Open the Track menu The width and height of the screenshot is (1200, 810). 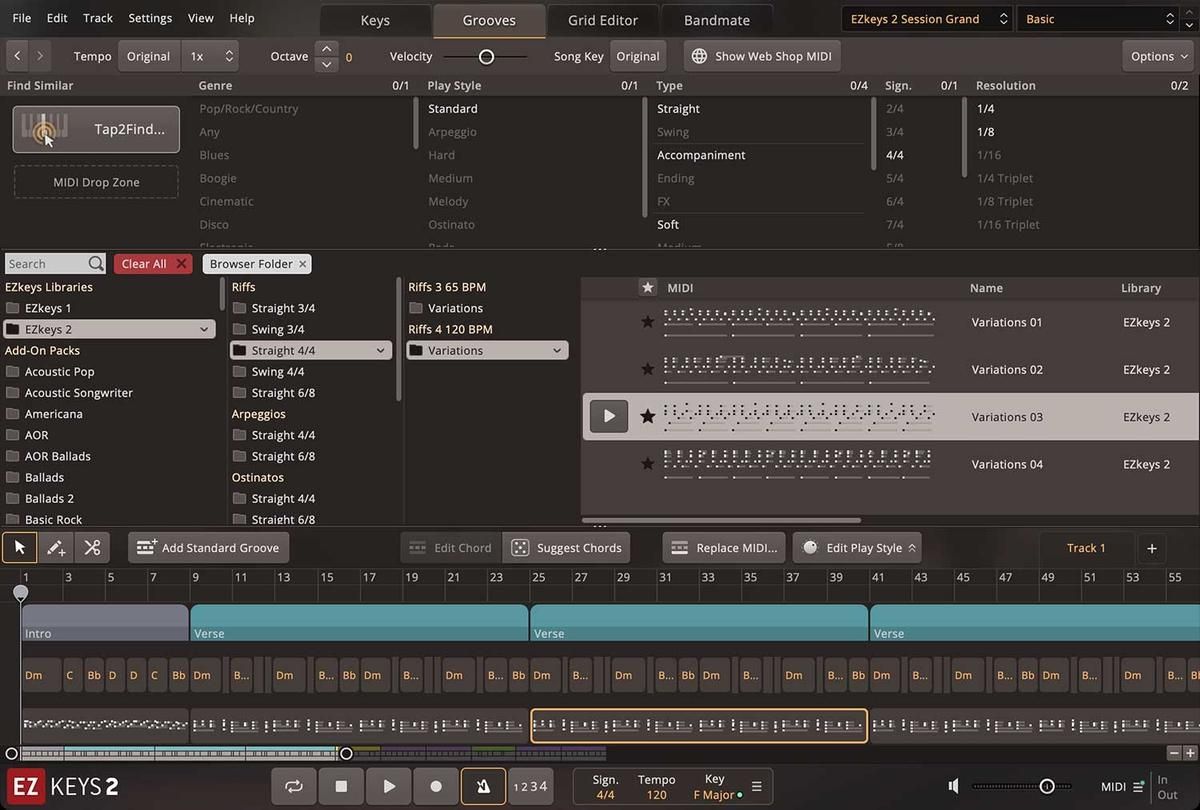coord(98,18)
